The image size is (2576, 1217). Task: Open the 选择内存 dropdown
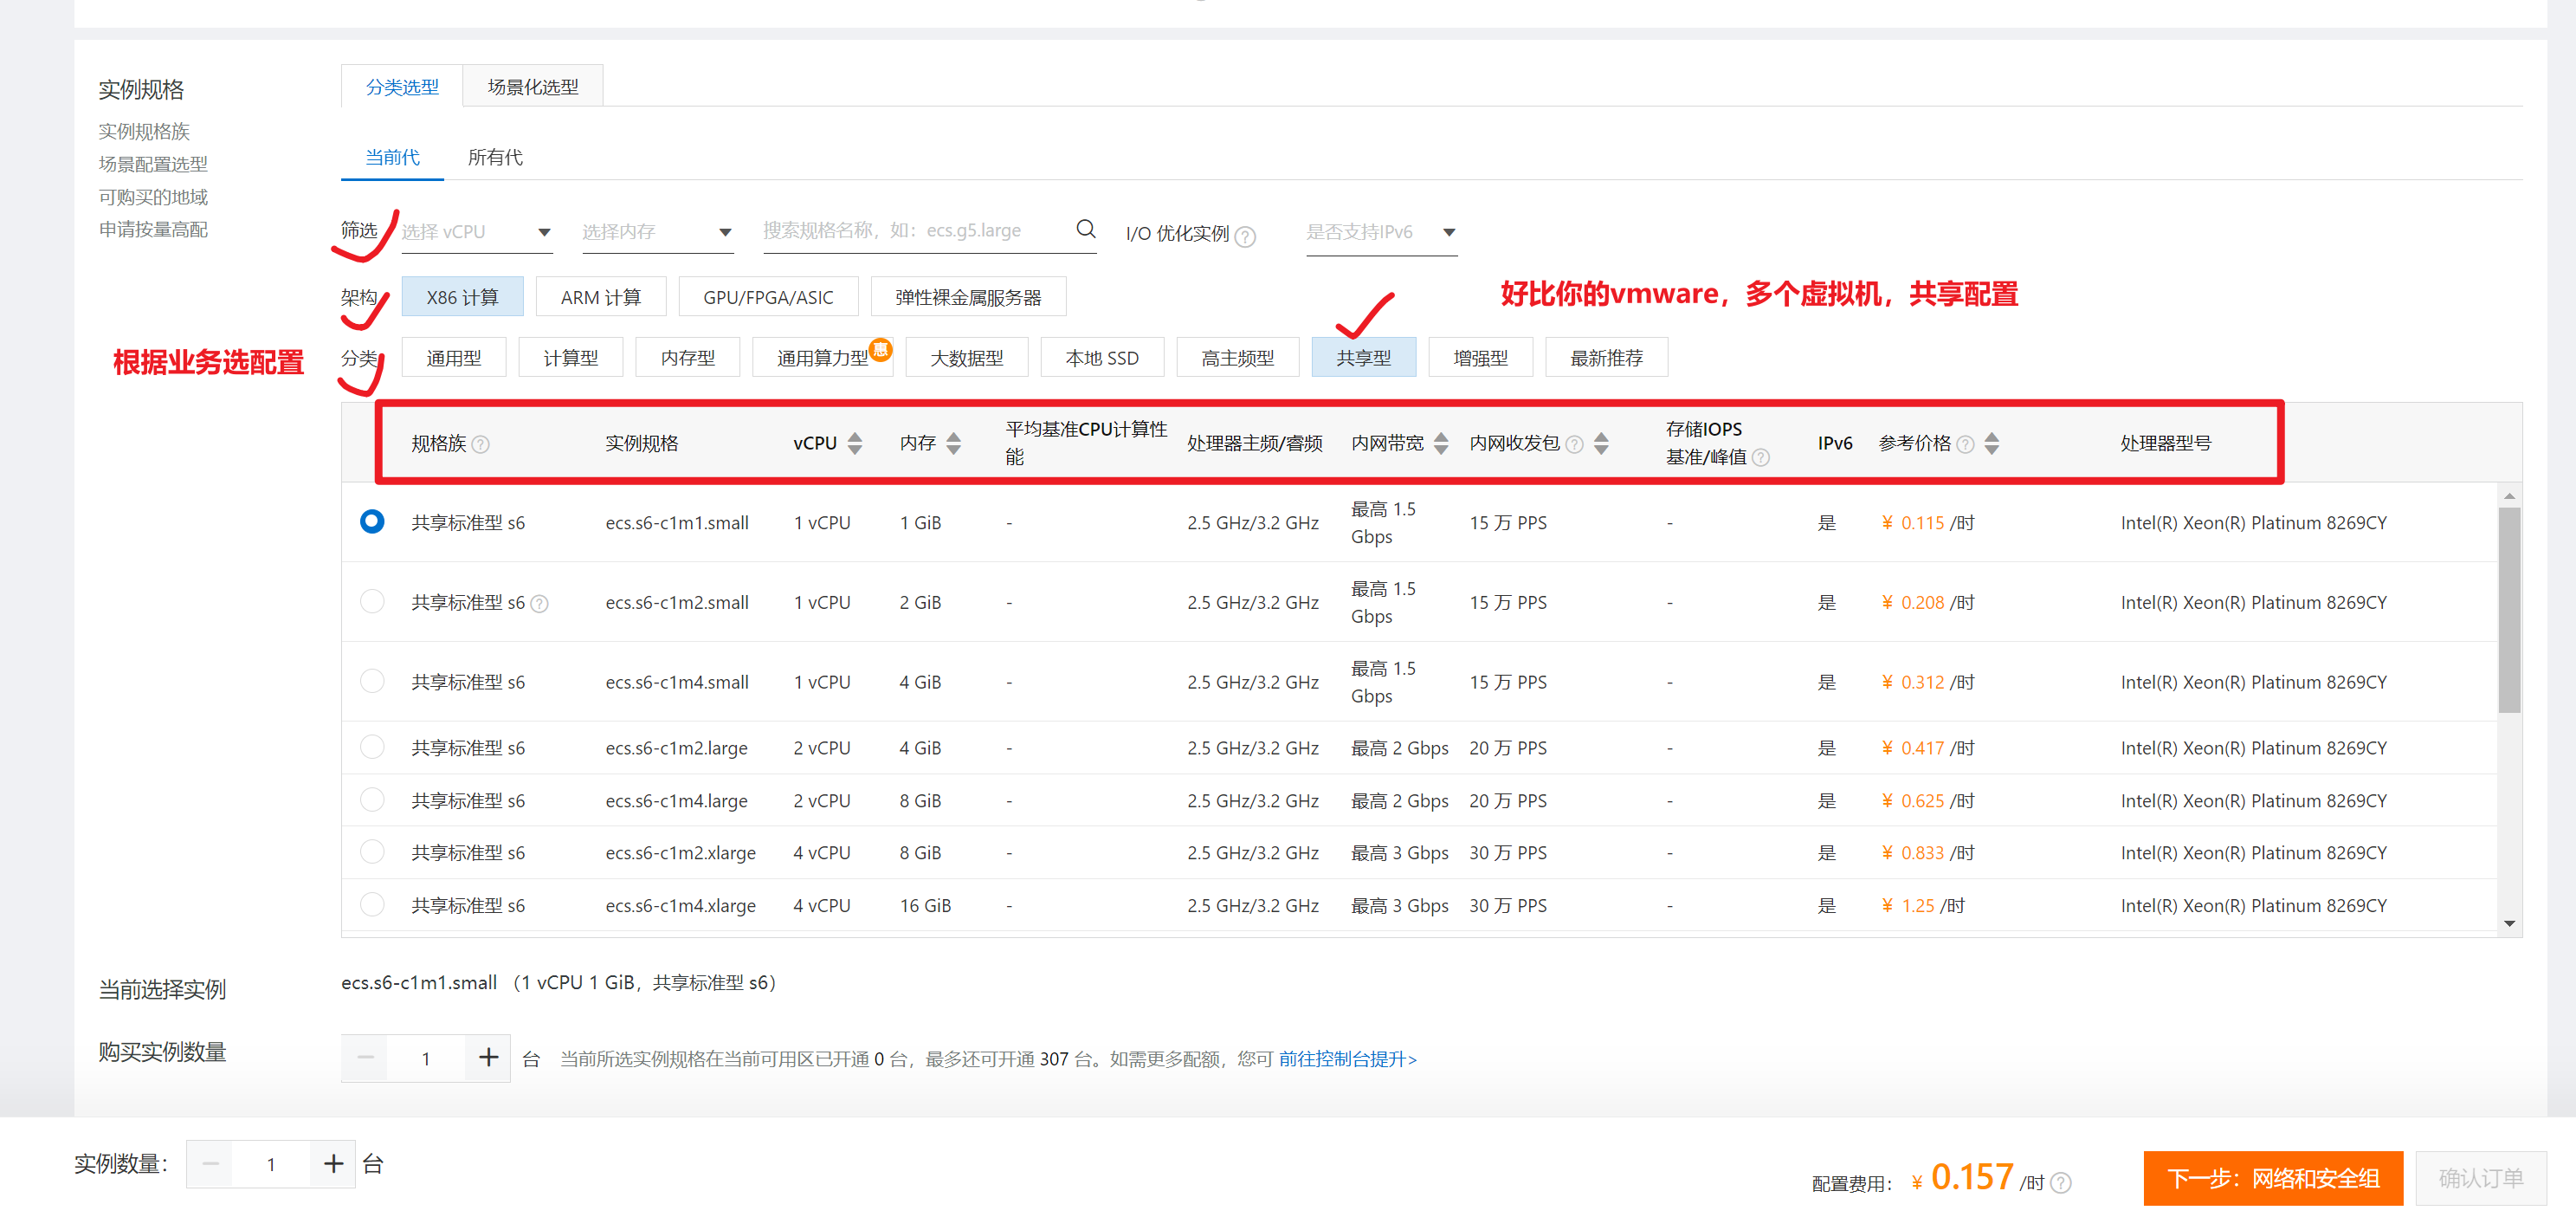tap(656, 232)
